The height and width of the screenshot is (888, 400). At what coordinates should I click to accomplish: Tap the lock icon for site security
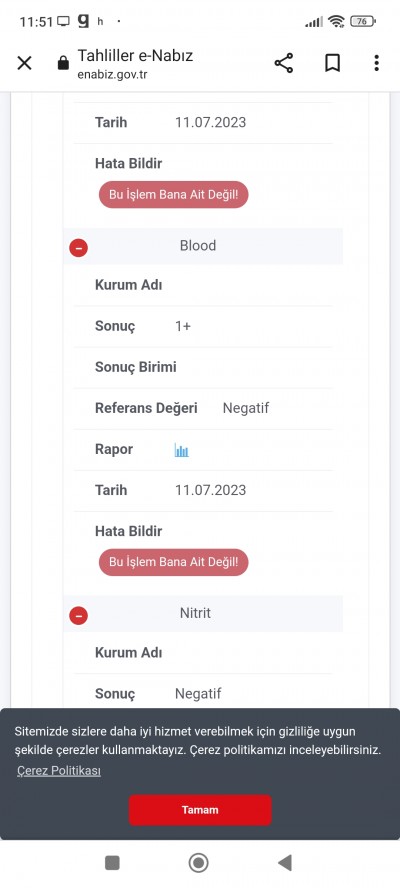click(x=63, y=63)
